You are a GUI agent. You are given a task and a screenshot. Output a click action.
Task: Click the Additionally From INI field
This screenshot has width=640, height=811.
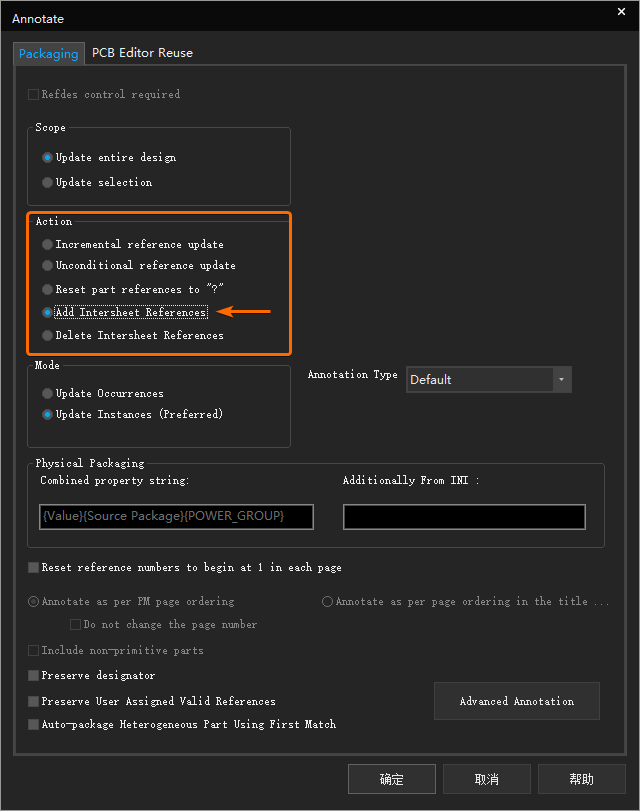point(464,516)
